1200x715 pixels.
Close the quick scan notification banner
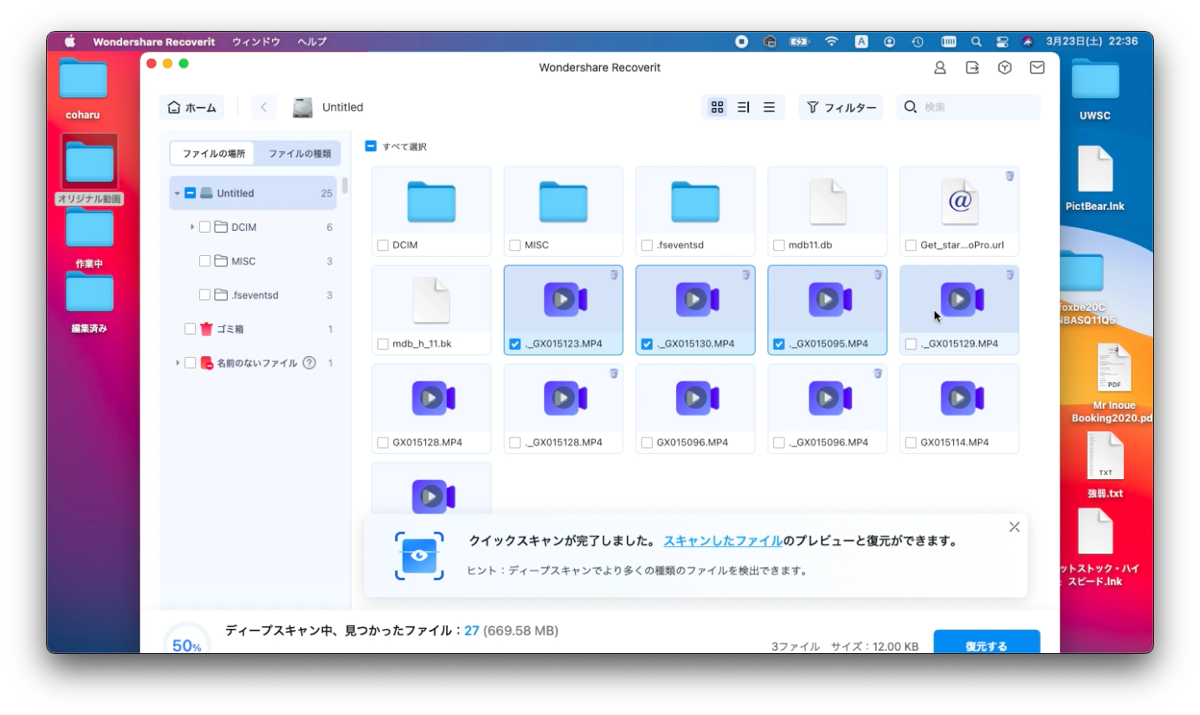tap(1014, 527)
